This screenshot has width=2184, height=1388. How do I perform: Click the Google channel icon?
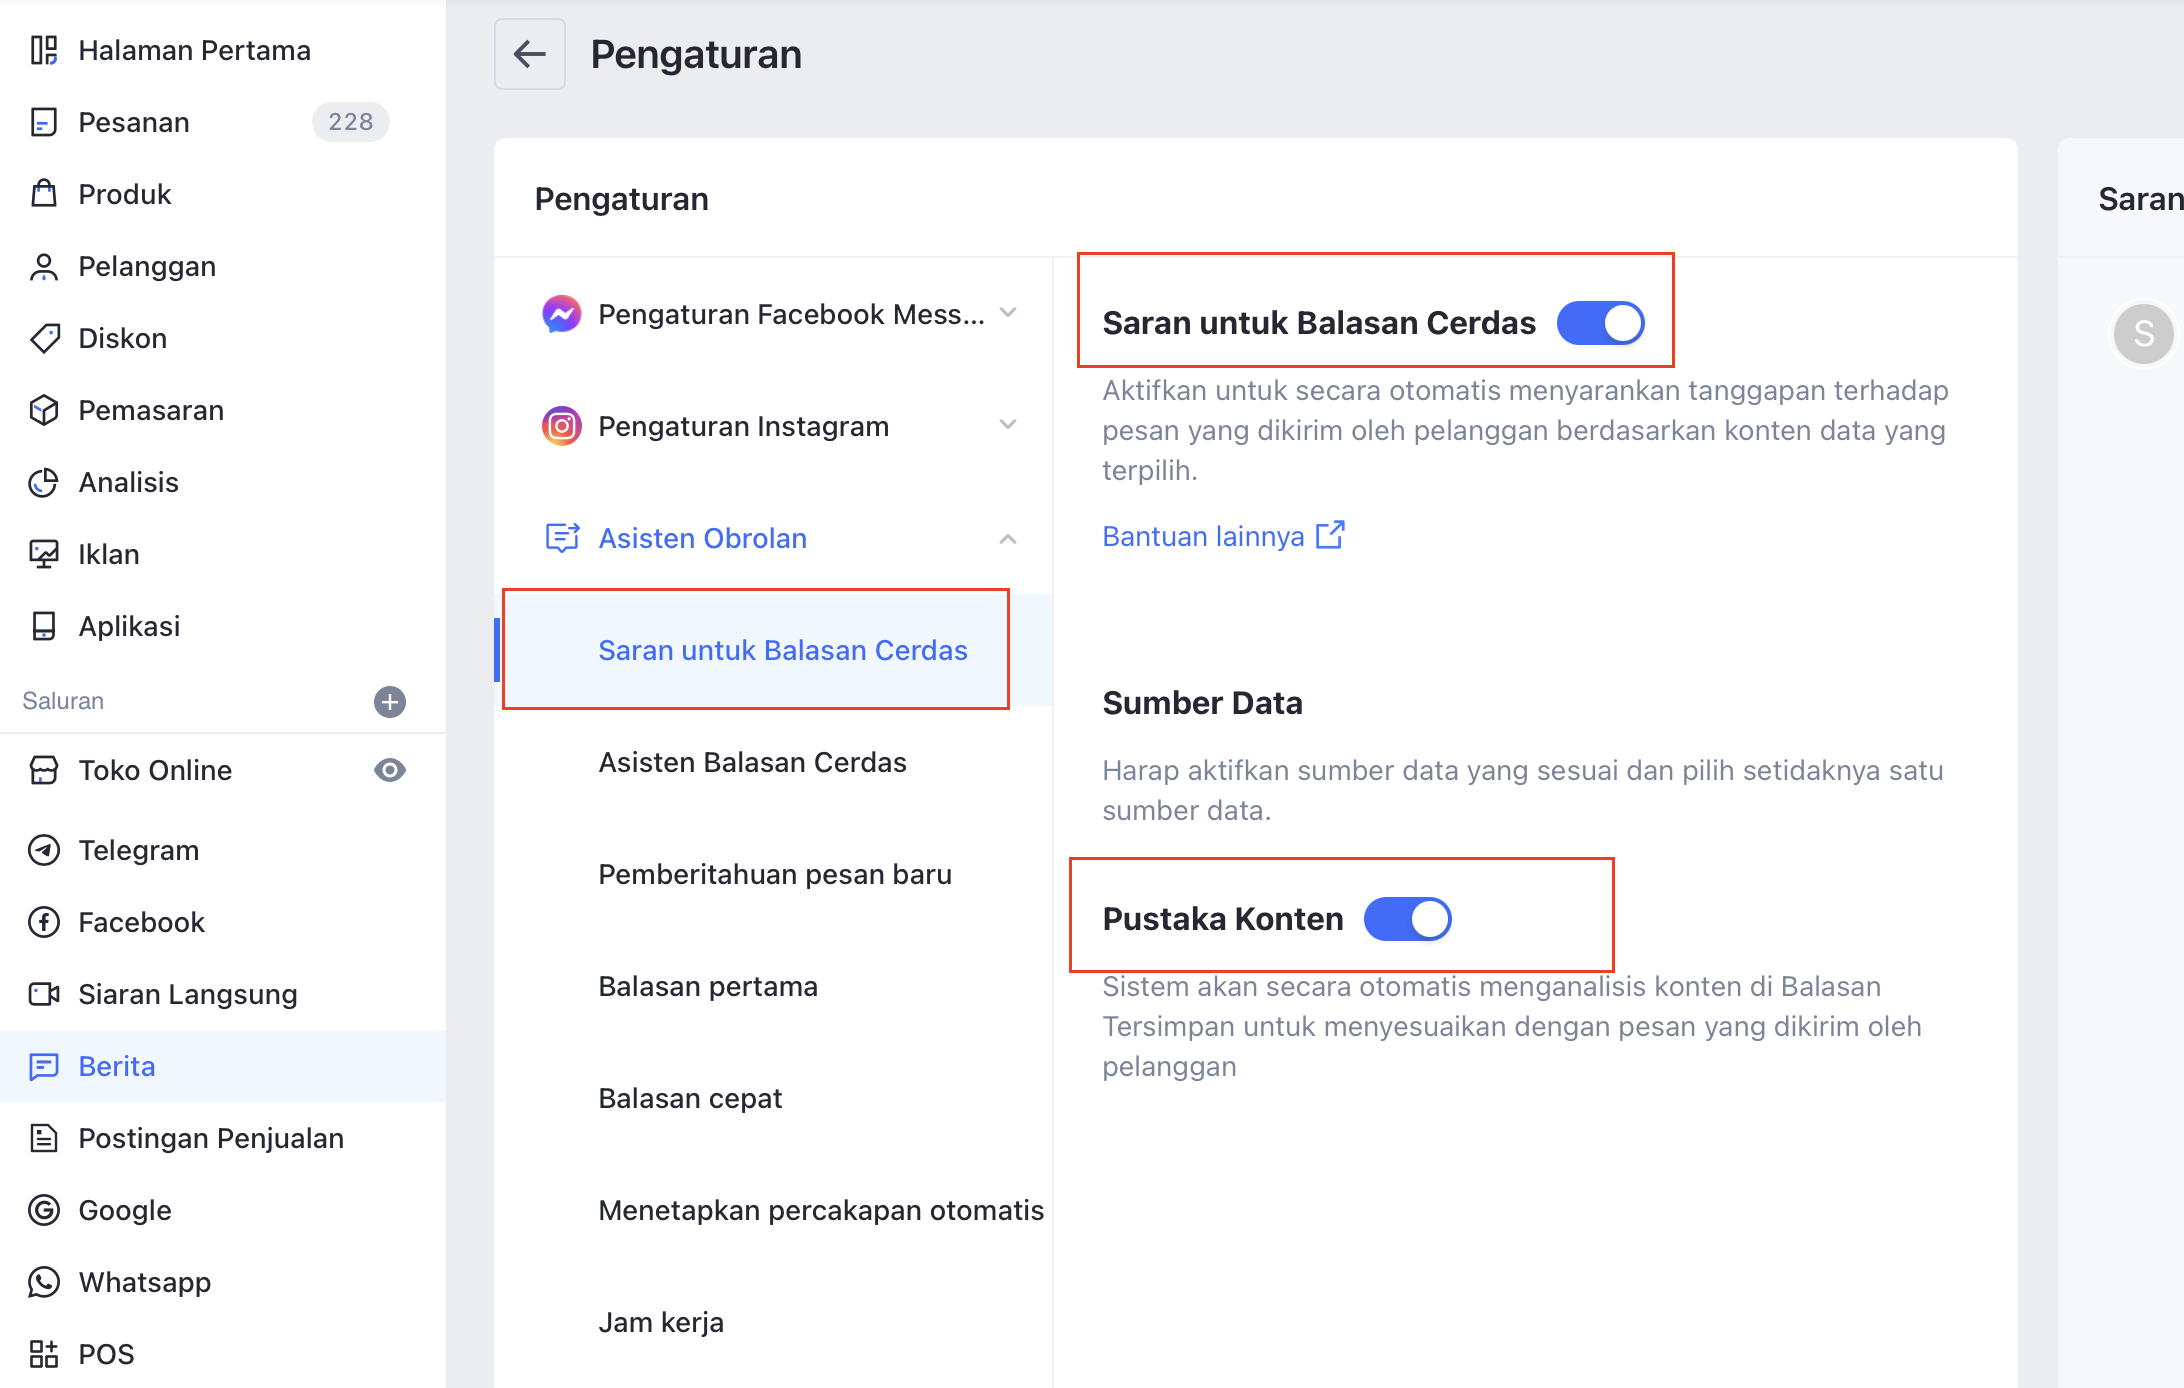pyautogui.click(x=44, y=1210)
